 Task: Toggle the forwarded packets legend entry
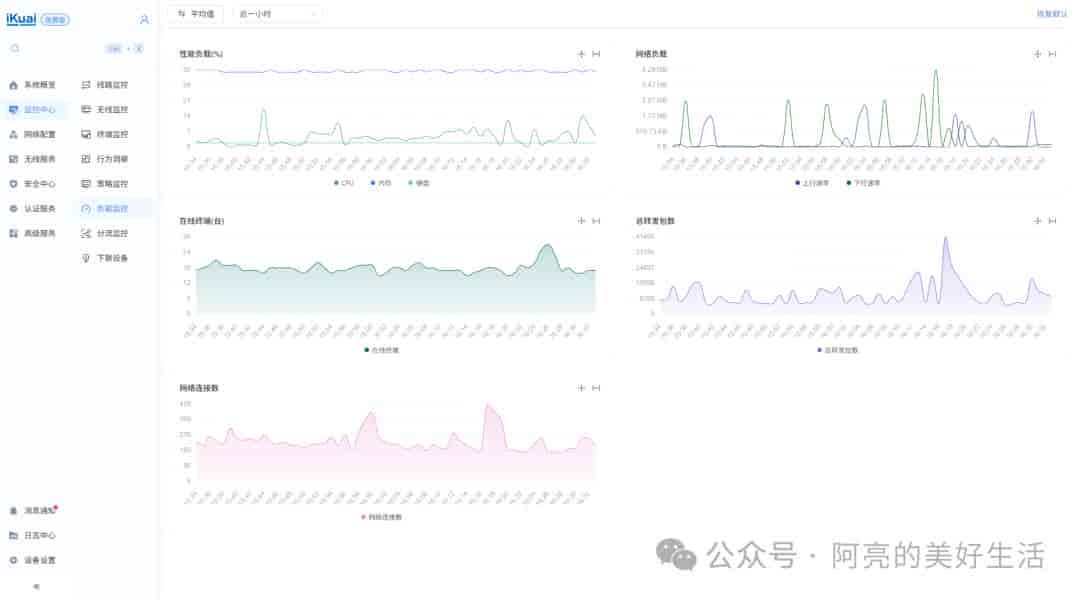coord(838,350)
